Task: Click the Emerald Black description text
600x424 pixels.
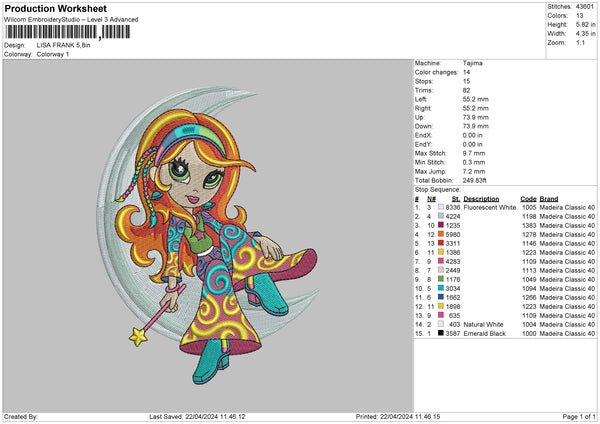Action: pos(484,334)
